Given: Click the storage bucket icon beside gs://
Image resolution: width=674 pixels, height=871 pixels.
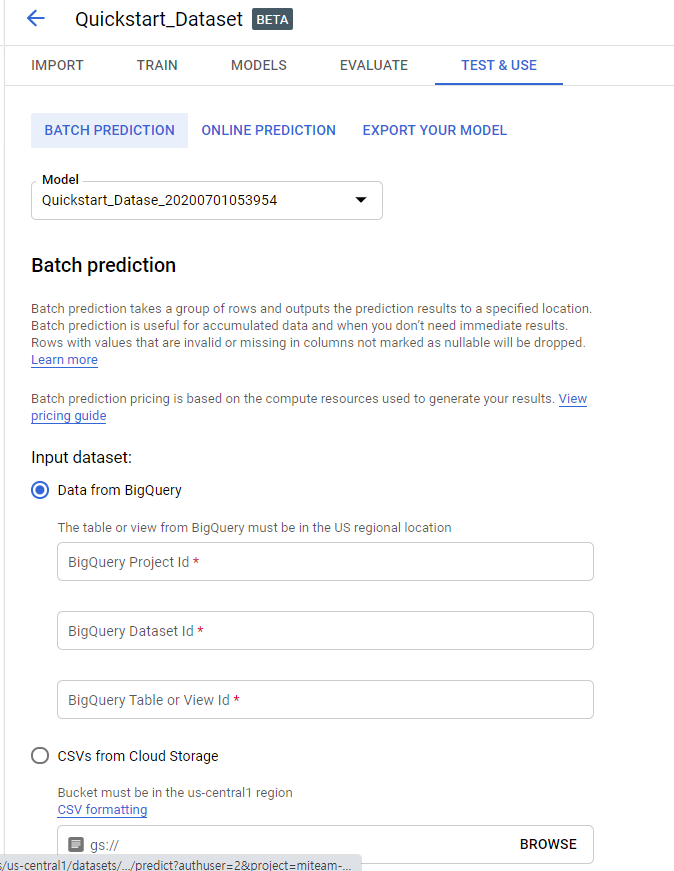Looking at the screenshot, I should pyautogui.click(x=75, y=844).
